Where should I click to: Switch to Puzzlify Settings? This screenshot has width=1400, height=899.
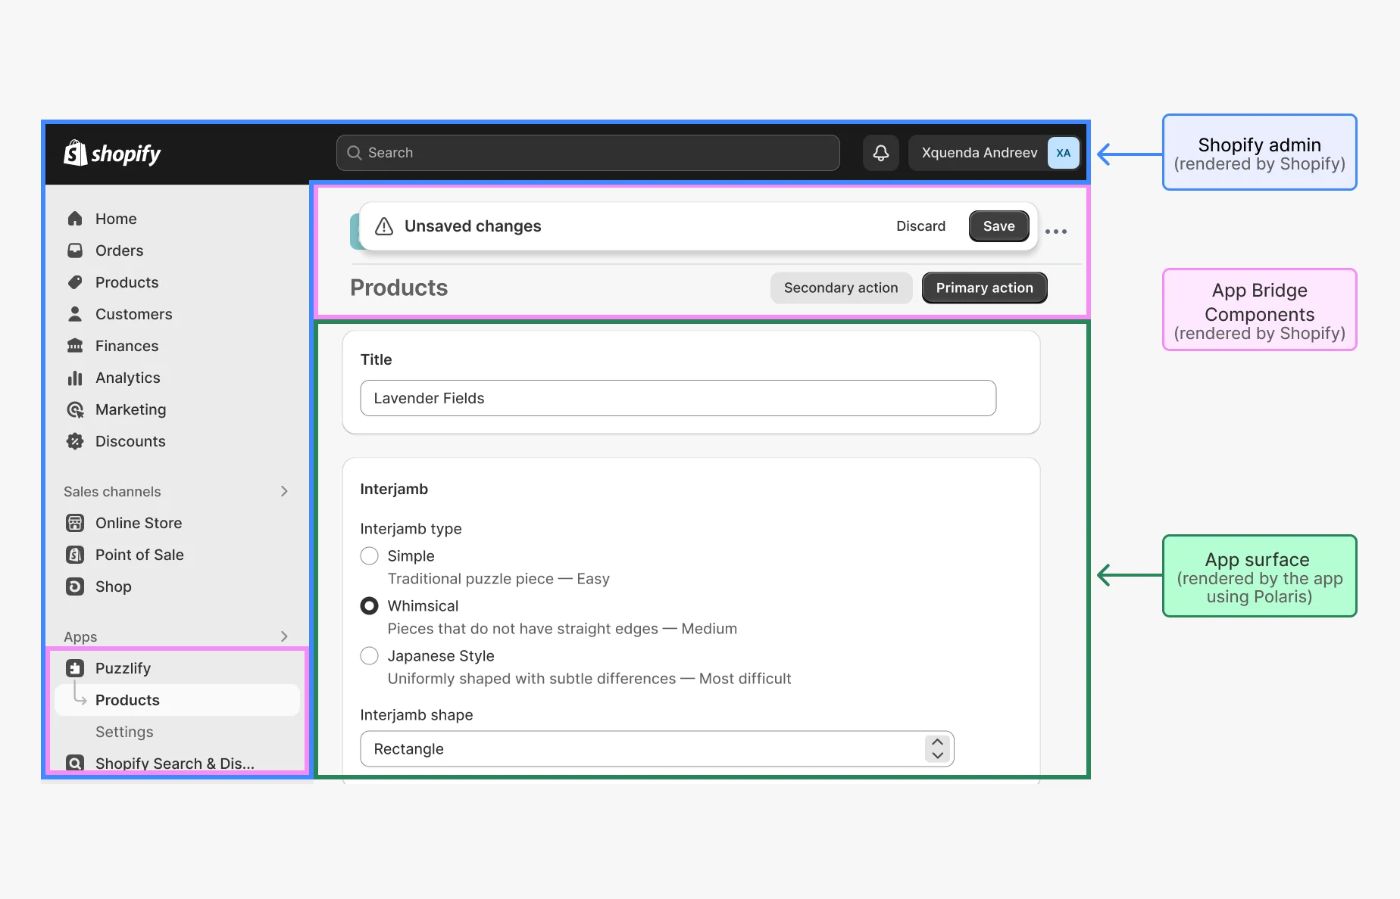click(x=124, y=731)
